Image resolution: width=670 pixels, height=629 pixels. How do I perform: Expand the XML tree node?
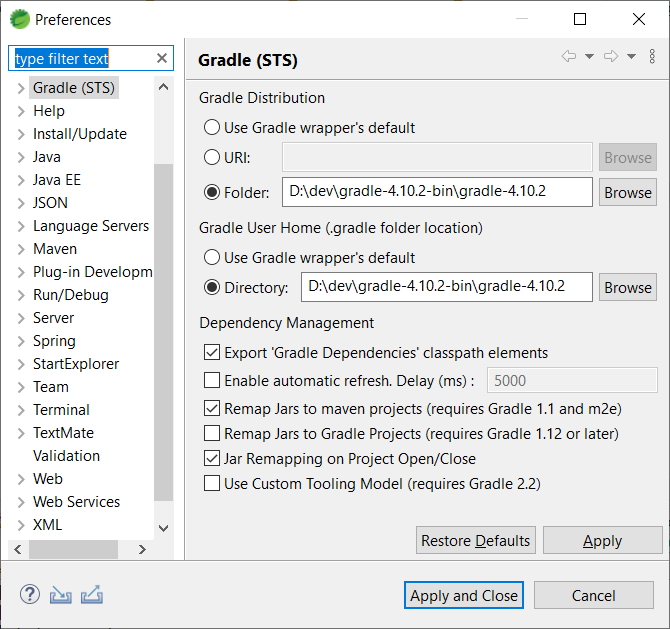pos(21,525)
